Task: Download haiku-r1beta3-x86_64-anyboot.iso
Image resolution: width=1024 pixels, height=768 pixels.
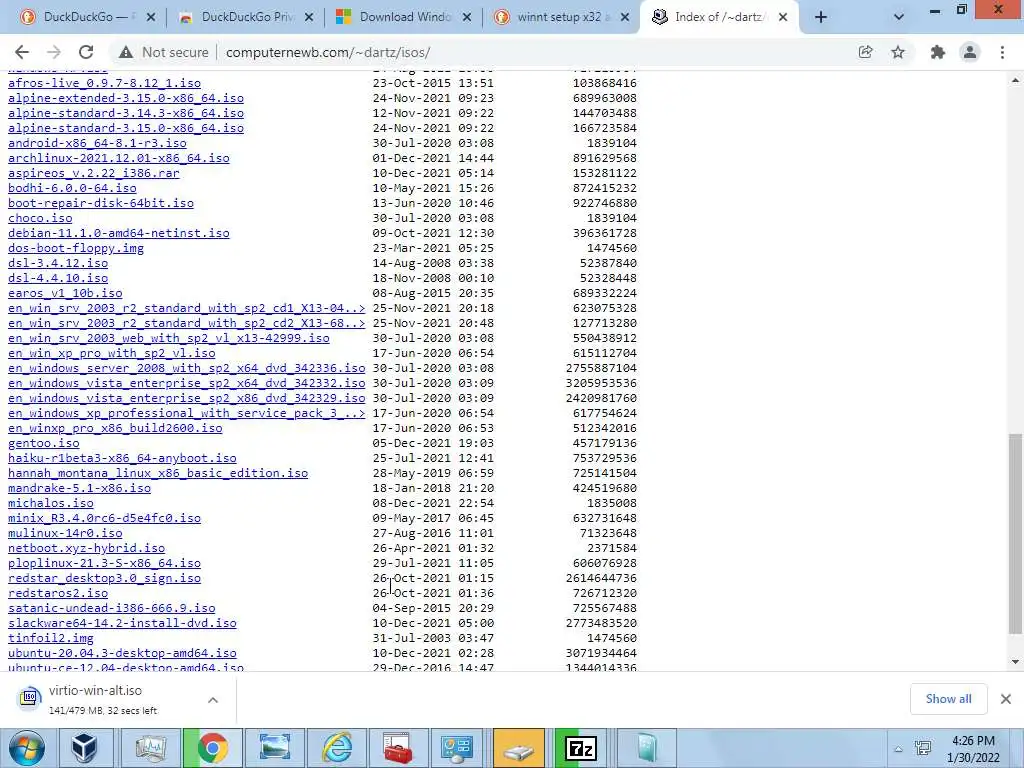Action: (122, 458)
